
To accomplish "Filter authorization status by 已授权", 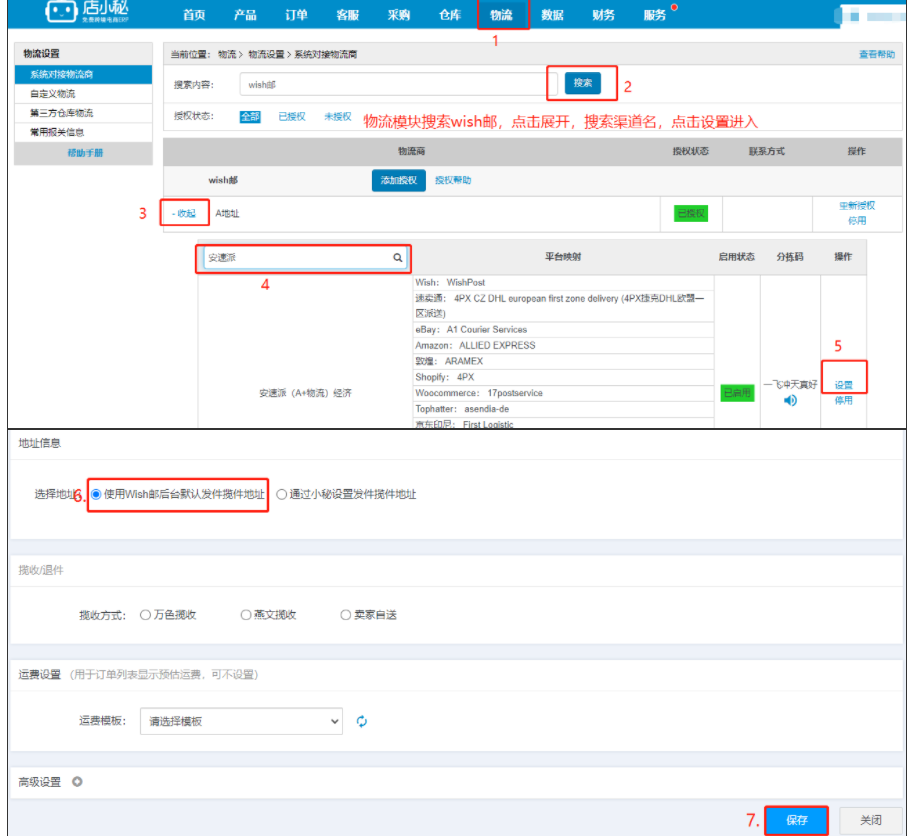I will 292,117.
